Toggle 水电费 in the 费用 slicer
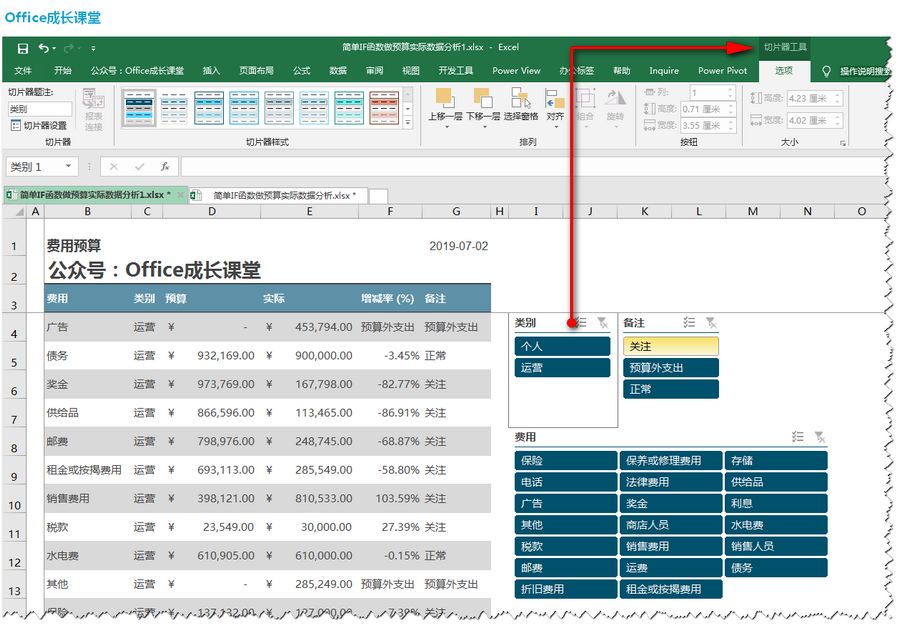 click(x=776, y=525)
